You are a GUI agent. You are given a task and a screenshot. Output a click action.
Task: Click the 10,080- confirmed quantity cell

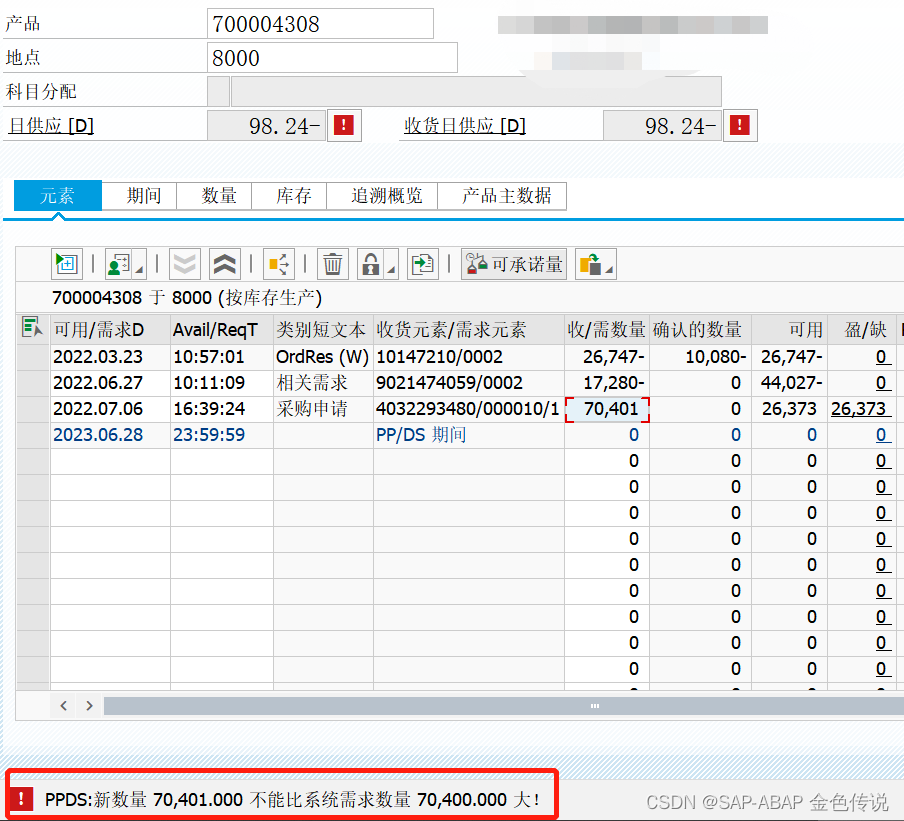(x=700, y=357)
